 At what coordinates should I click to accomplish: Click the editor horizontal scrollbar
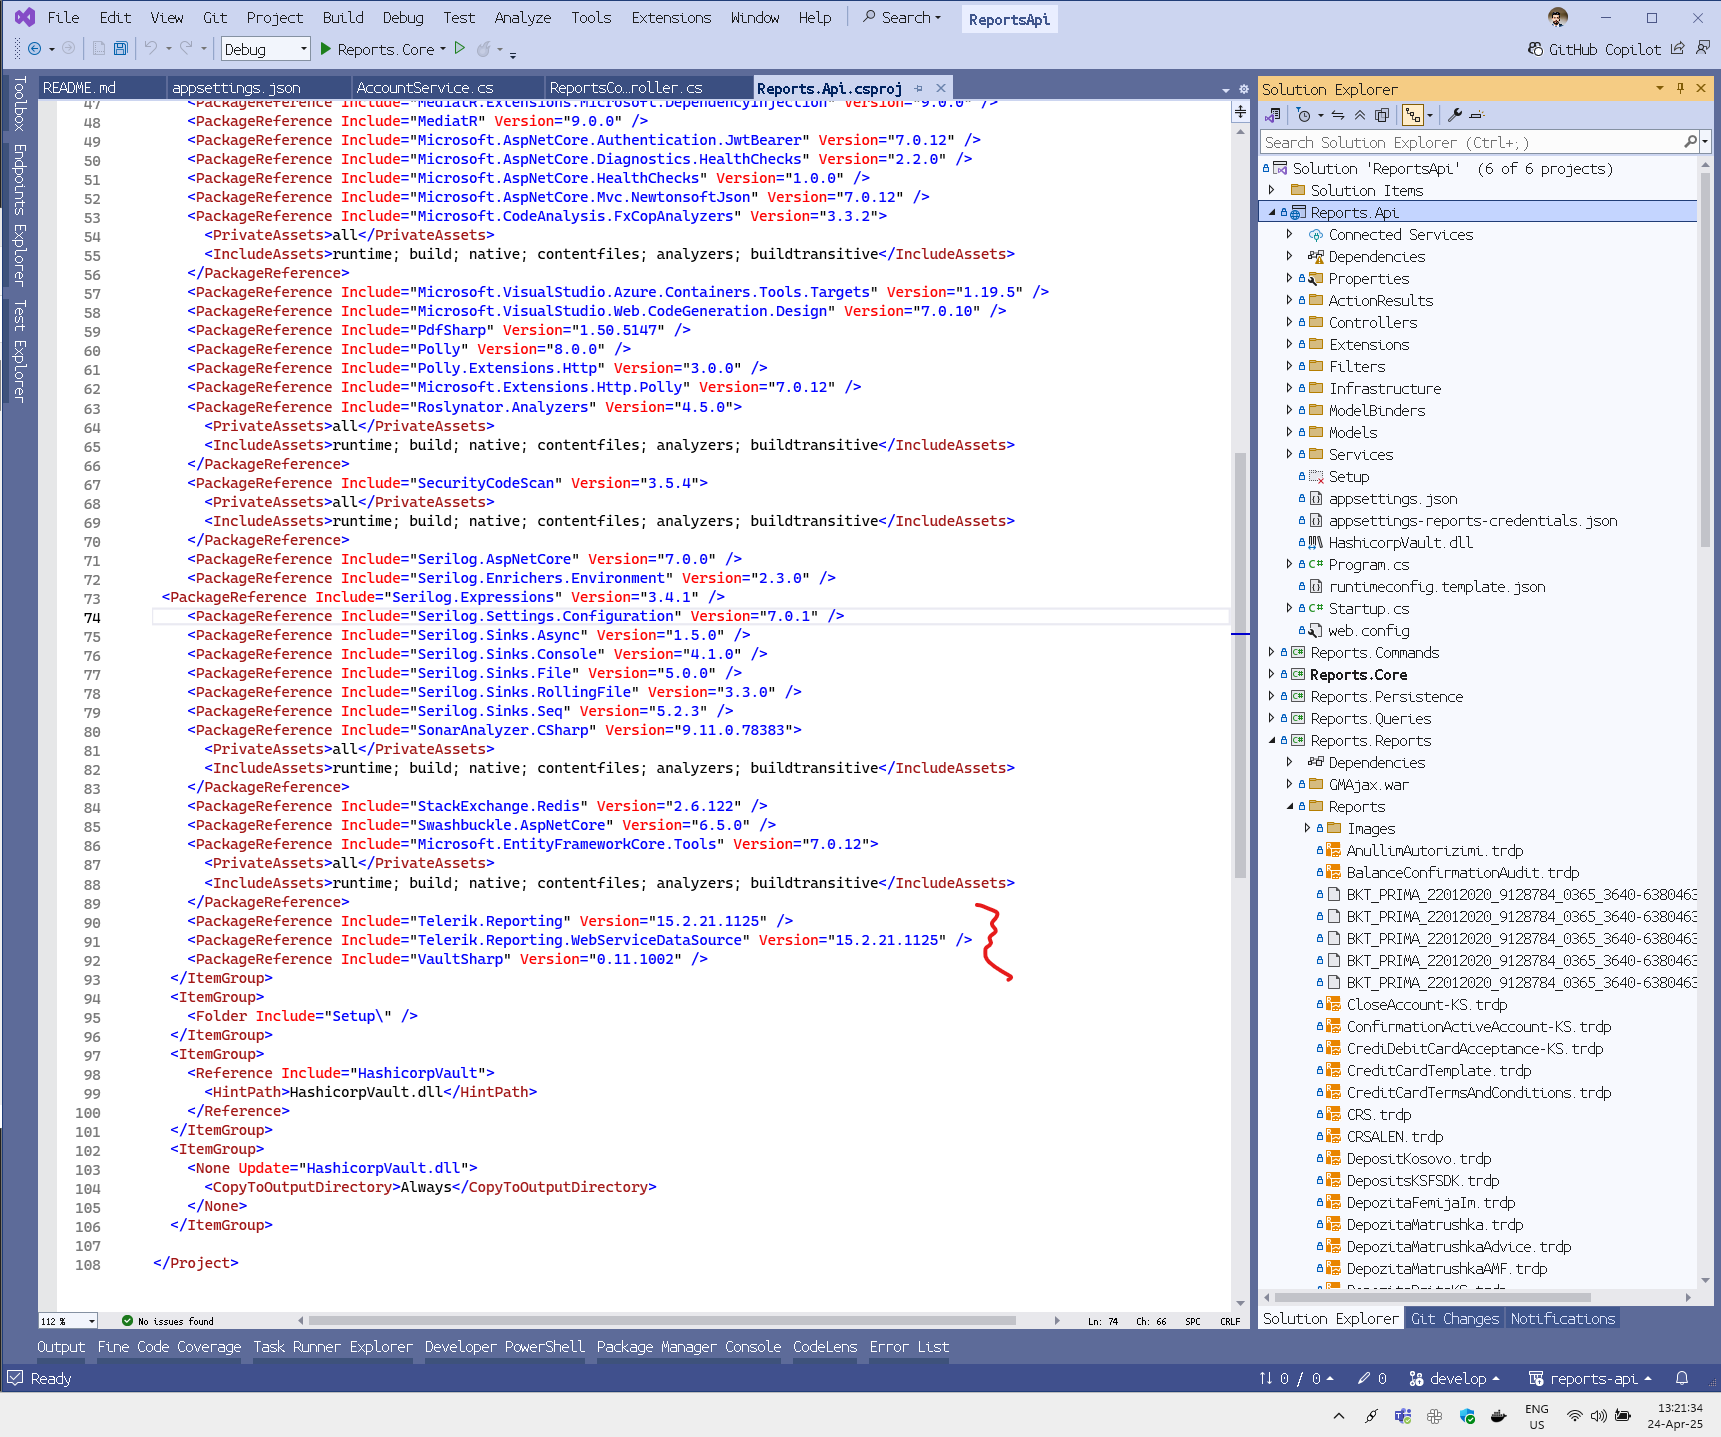(x=660, y=1320)
